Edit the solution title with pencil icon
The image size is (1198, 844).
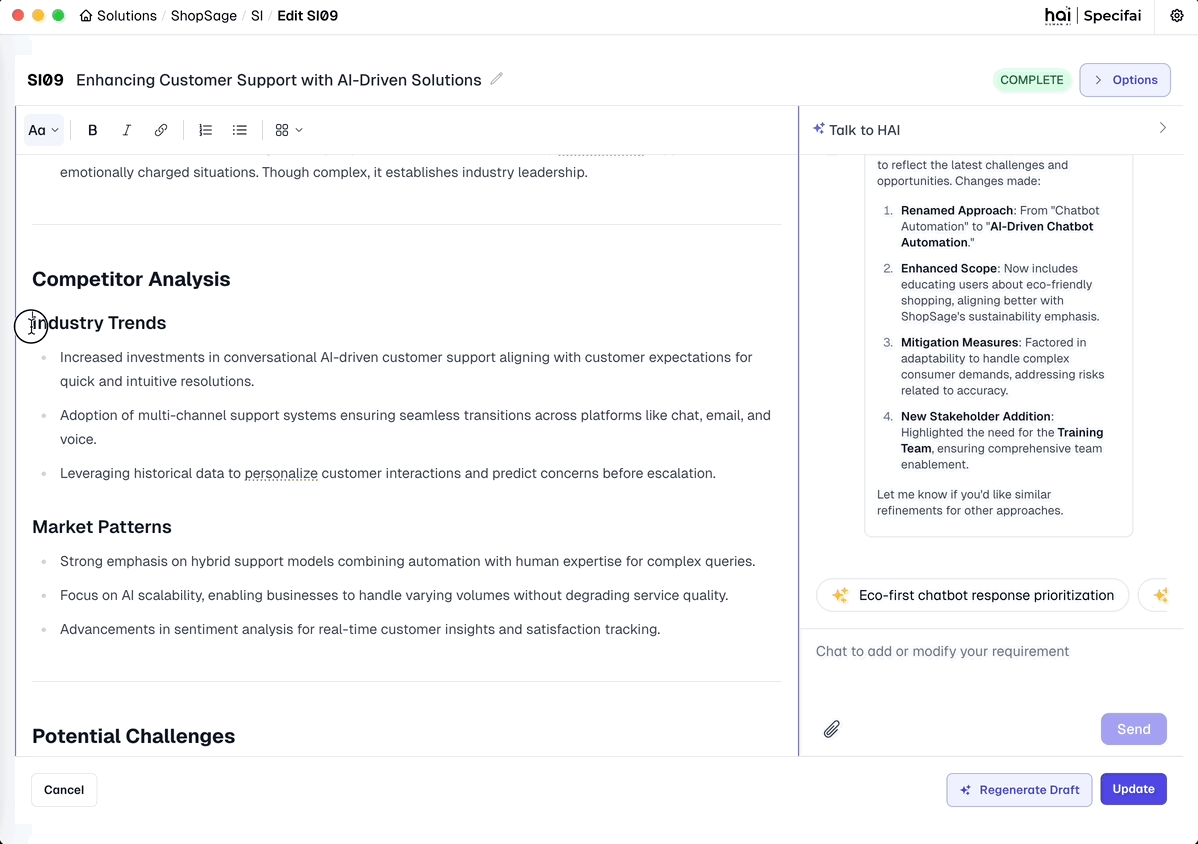[x=497, y=79]
